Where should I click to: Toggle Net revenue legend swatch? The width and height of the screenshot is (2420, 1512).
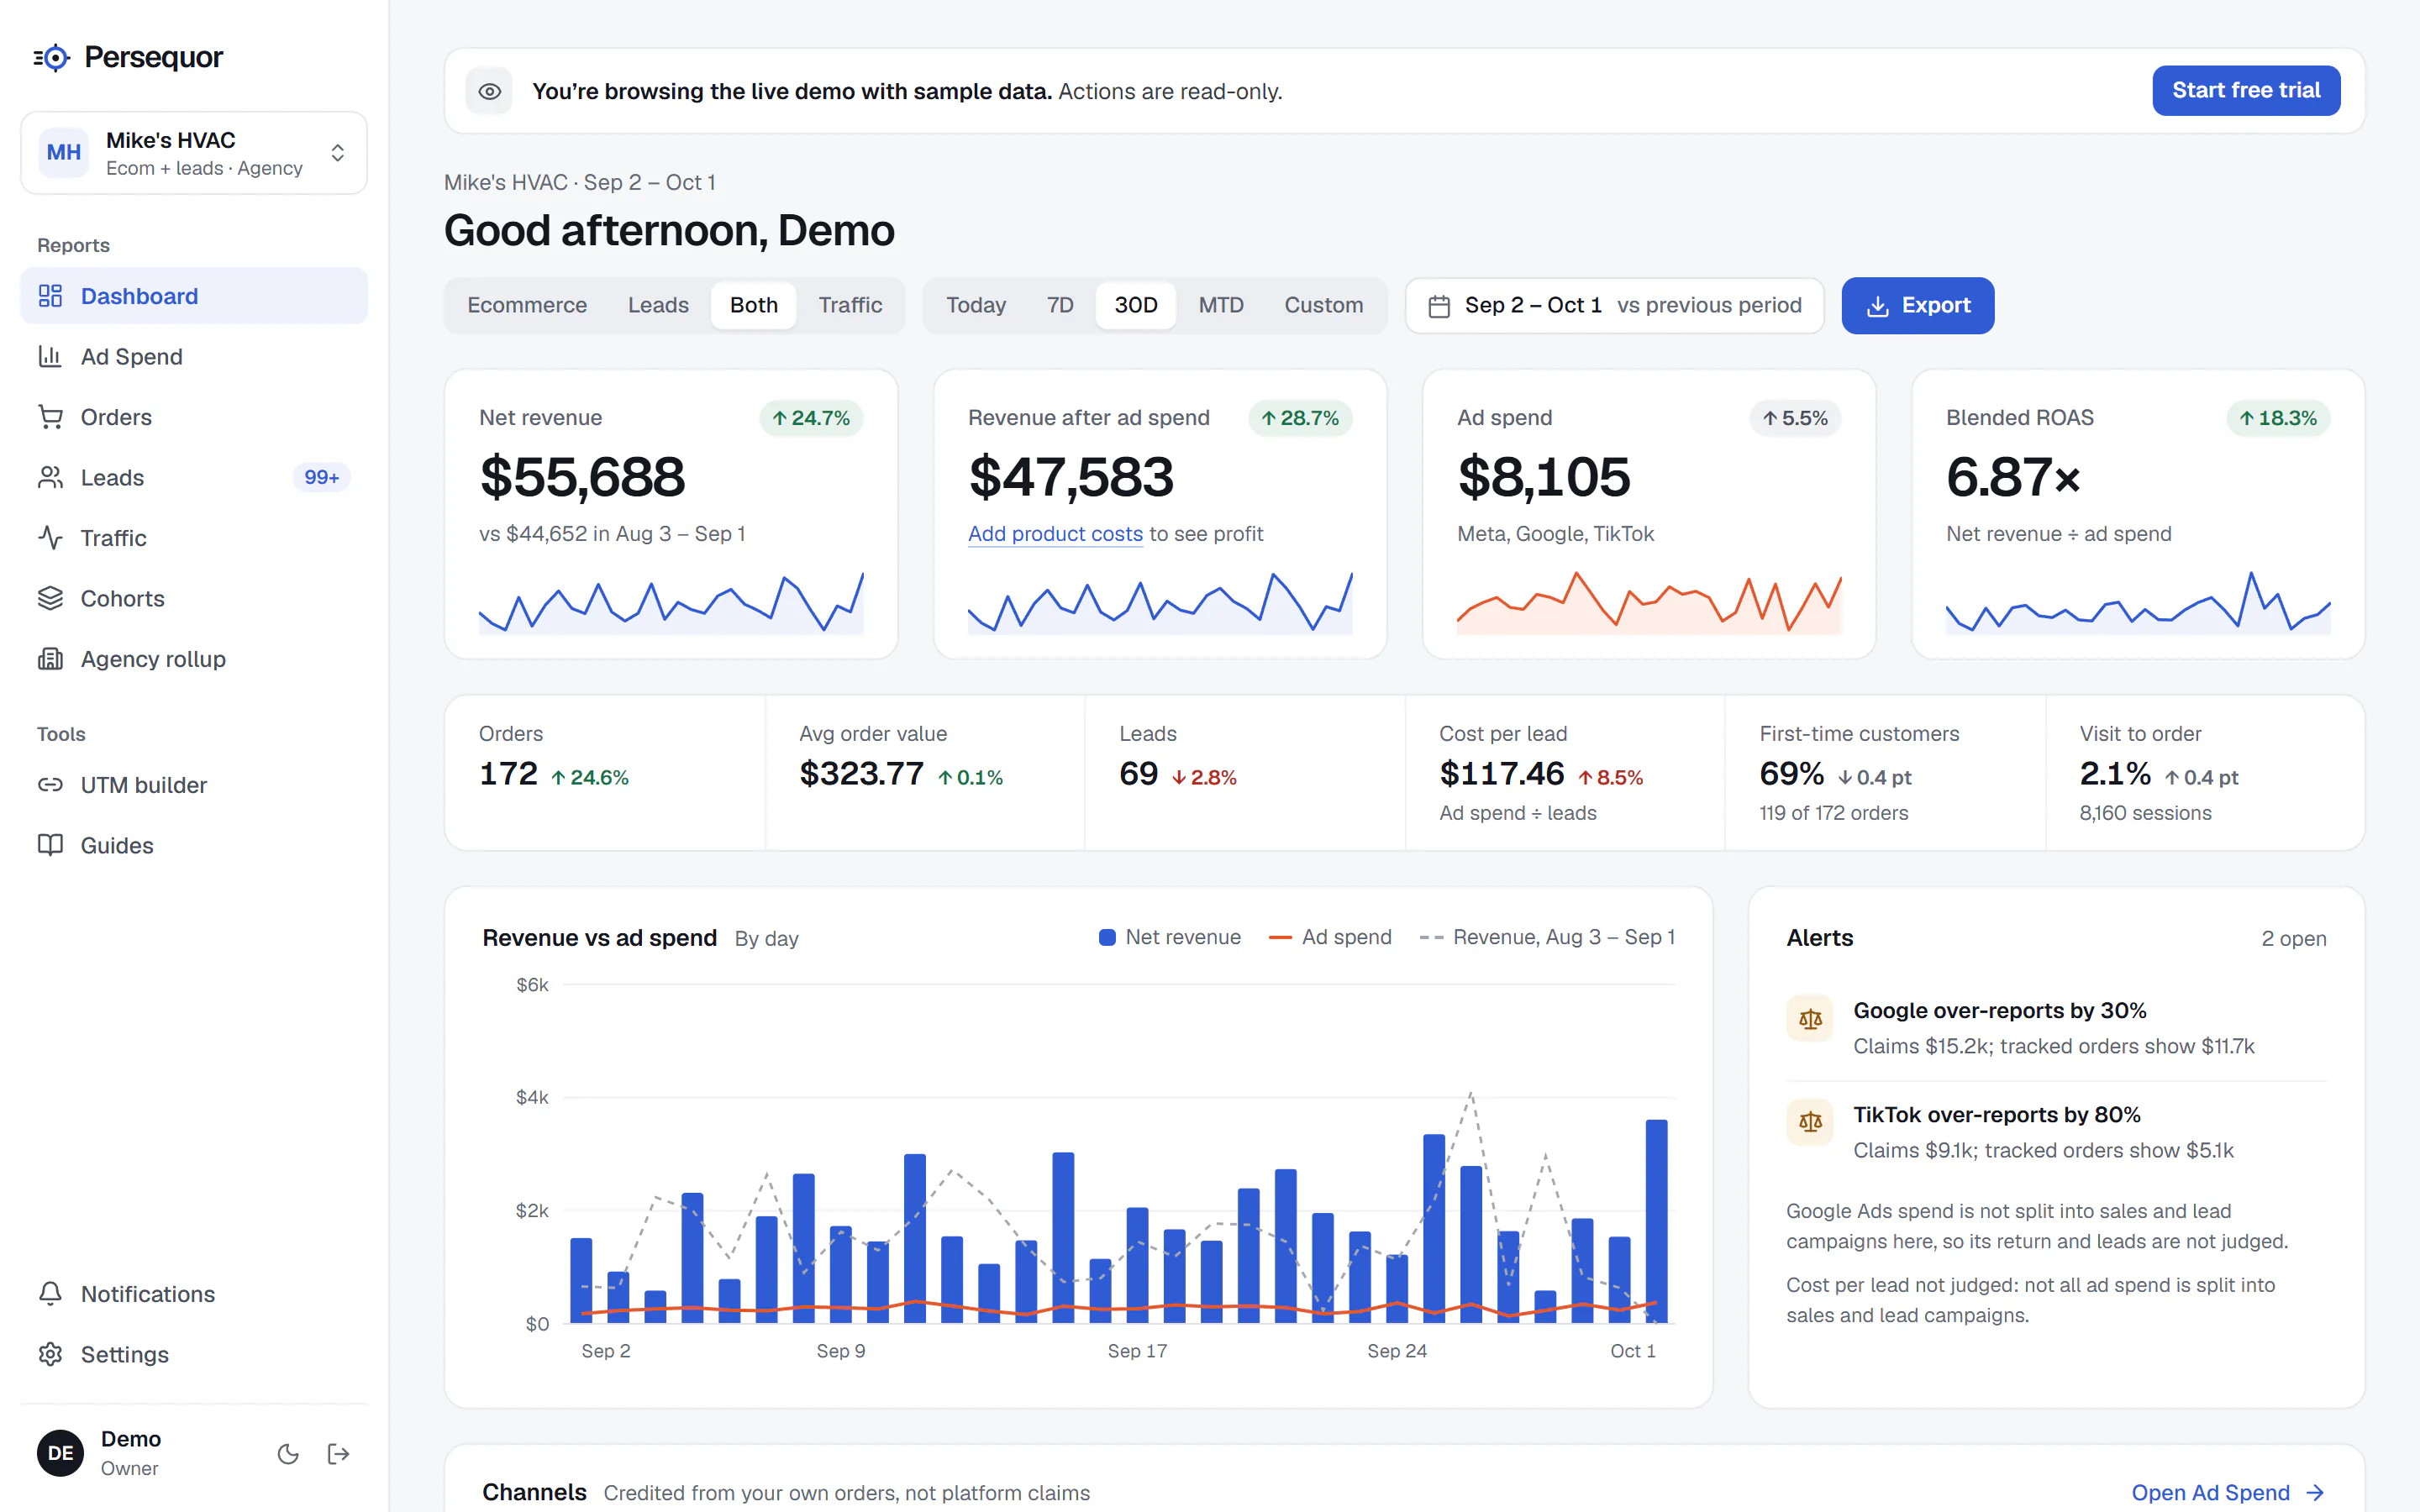1107,938
